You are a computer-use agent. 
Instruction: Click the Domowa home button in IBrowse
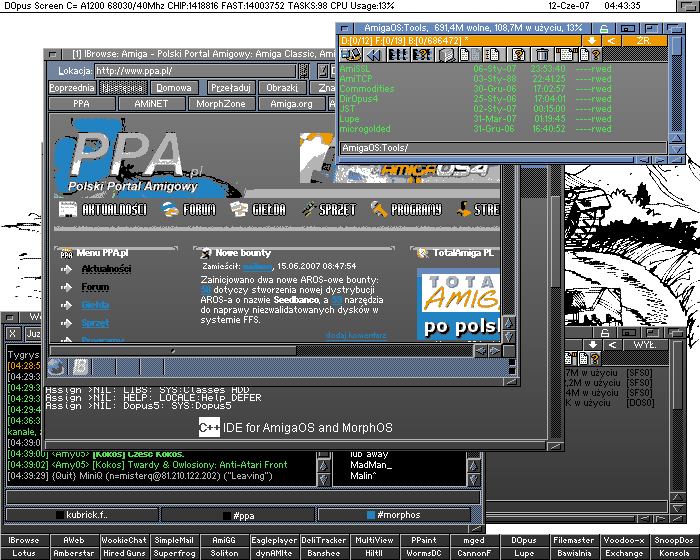coord(174,88)
